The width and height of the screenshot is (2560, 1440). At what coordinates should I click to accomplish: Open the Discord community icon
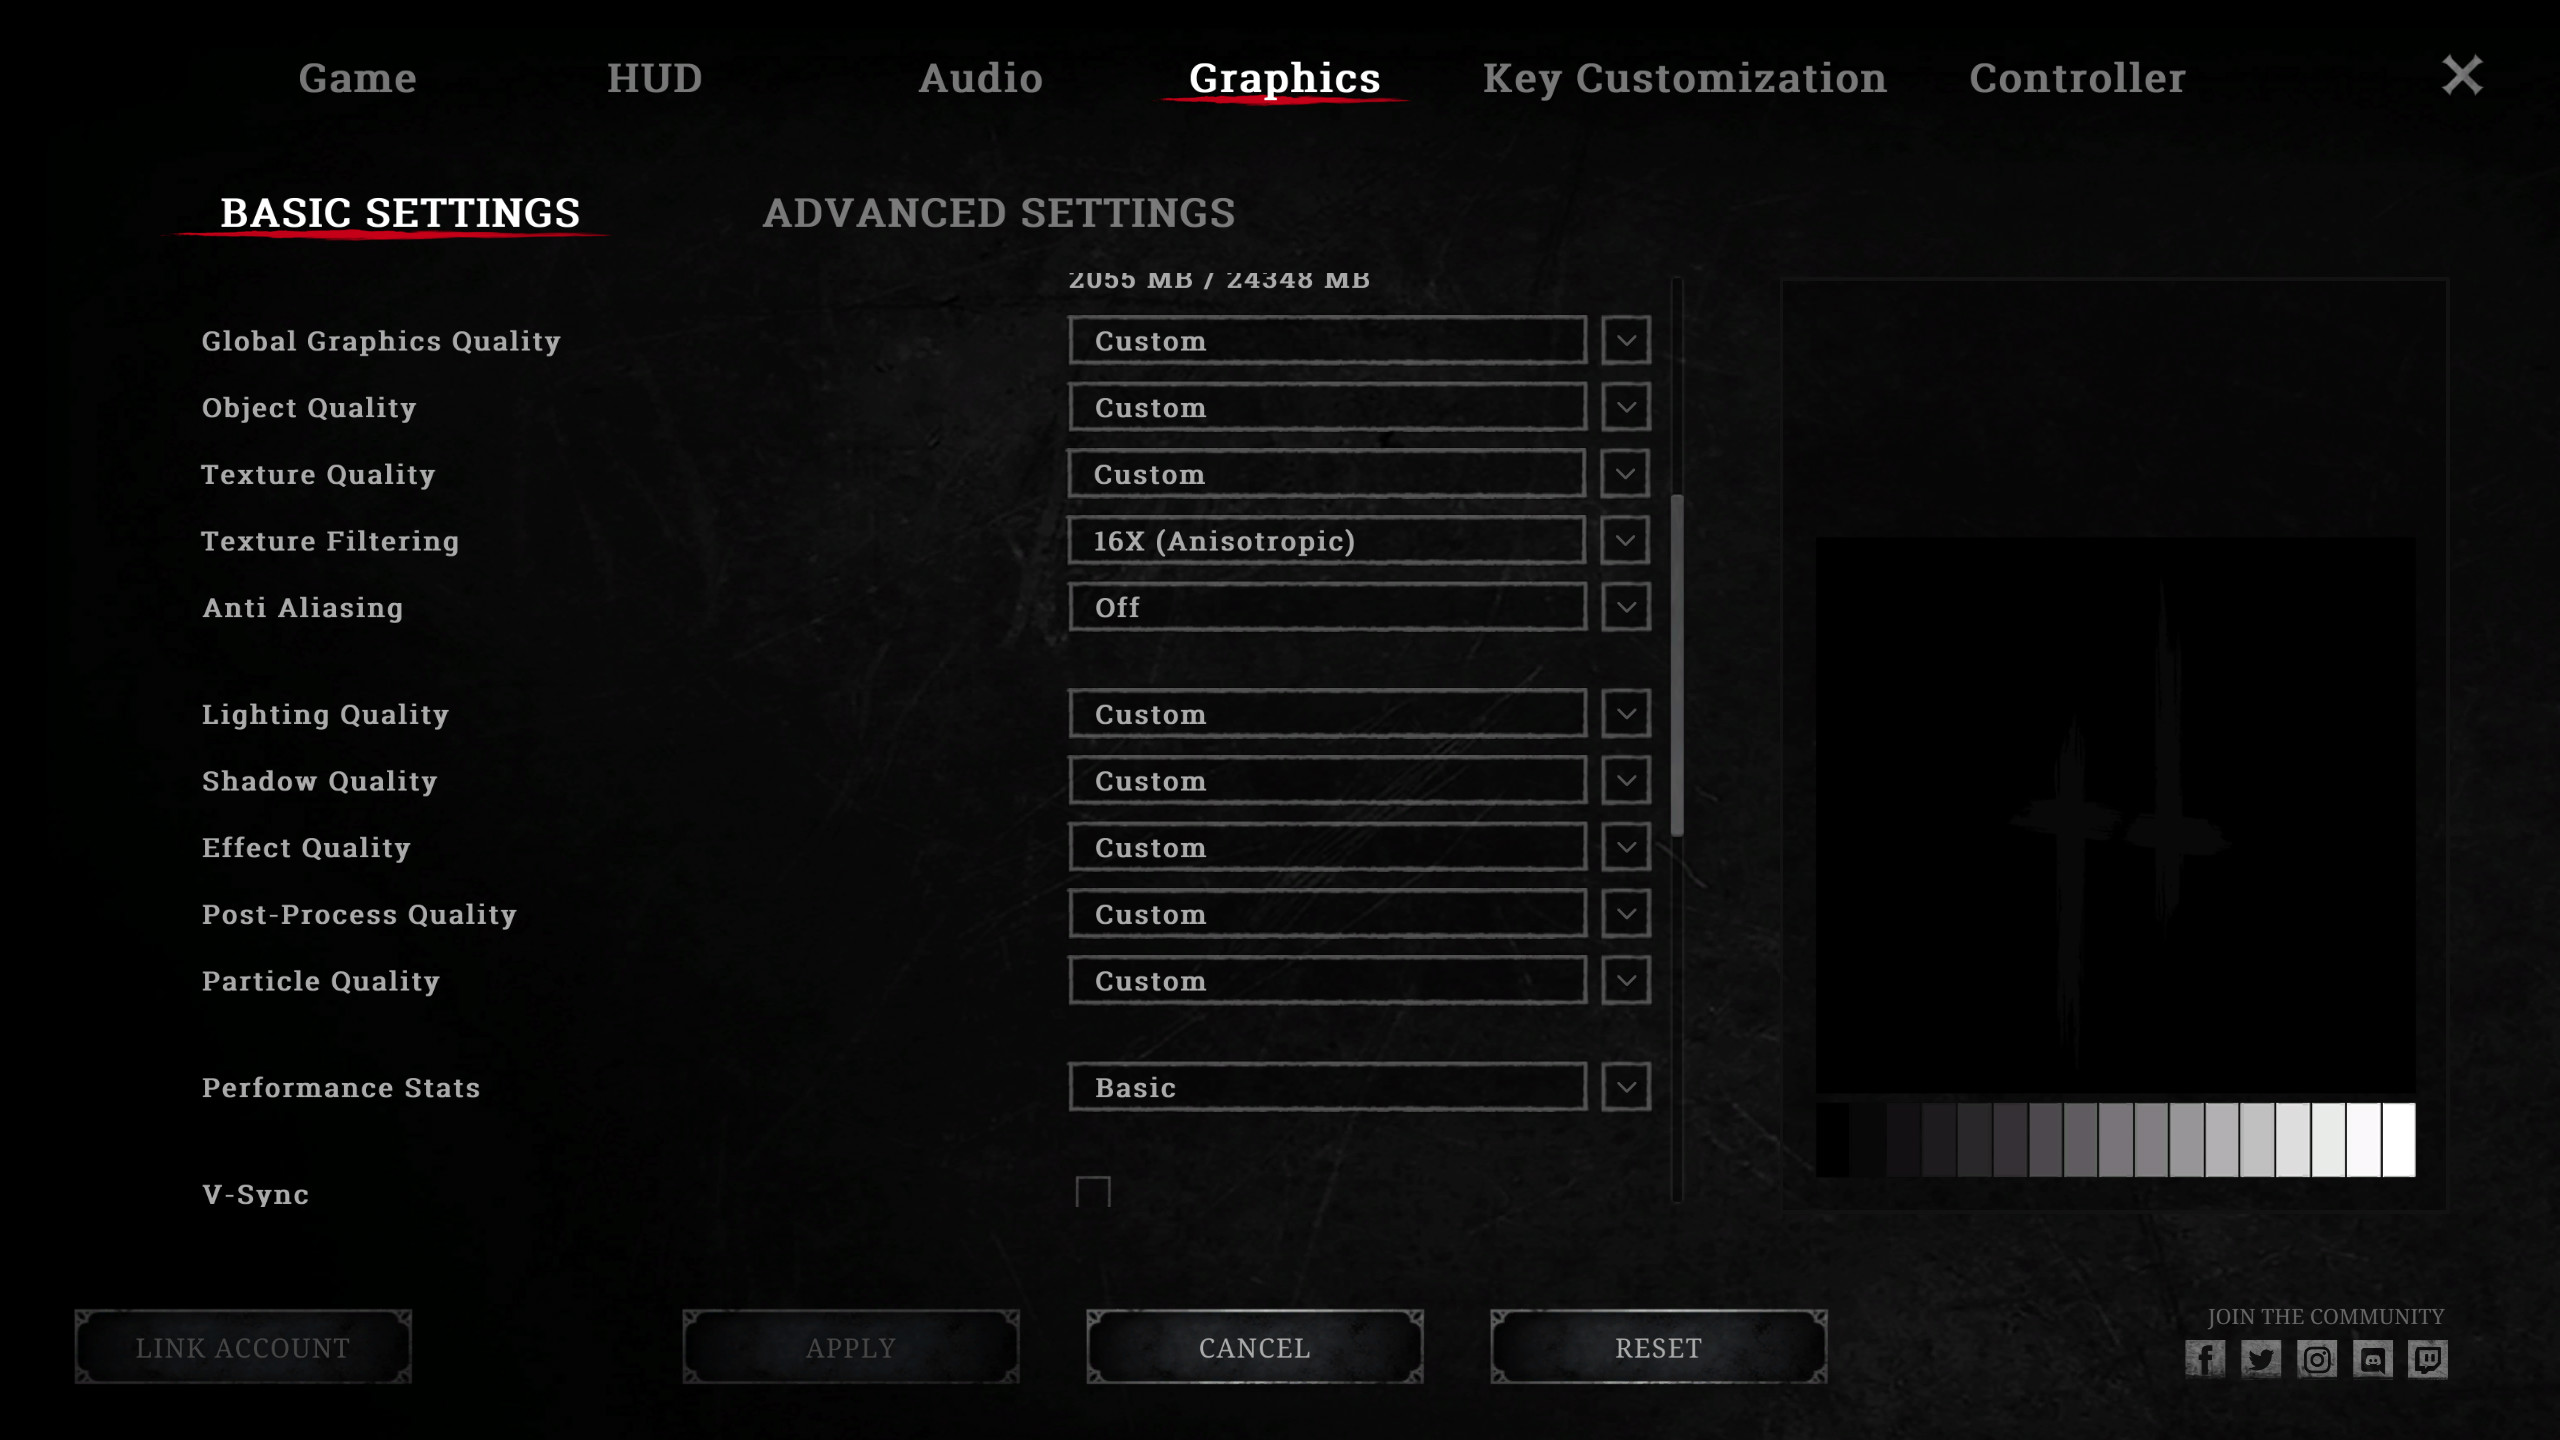[2372, 1359]
